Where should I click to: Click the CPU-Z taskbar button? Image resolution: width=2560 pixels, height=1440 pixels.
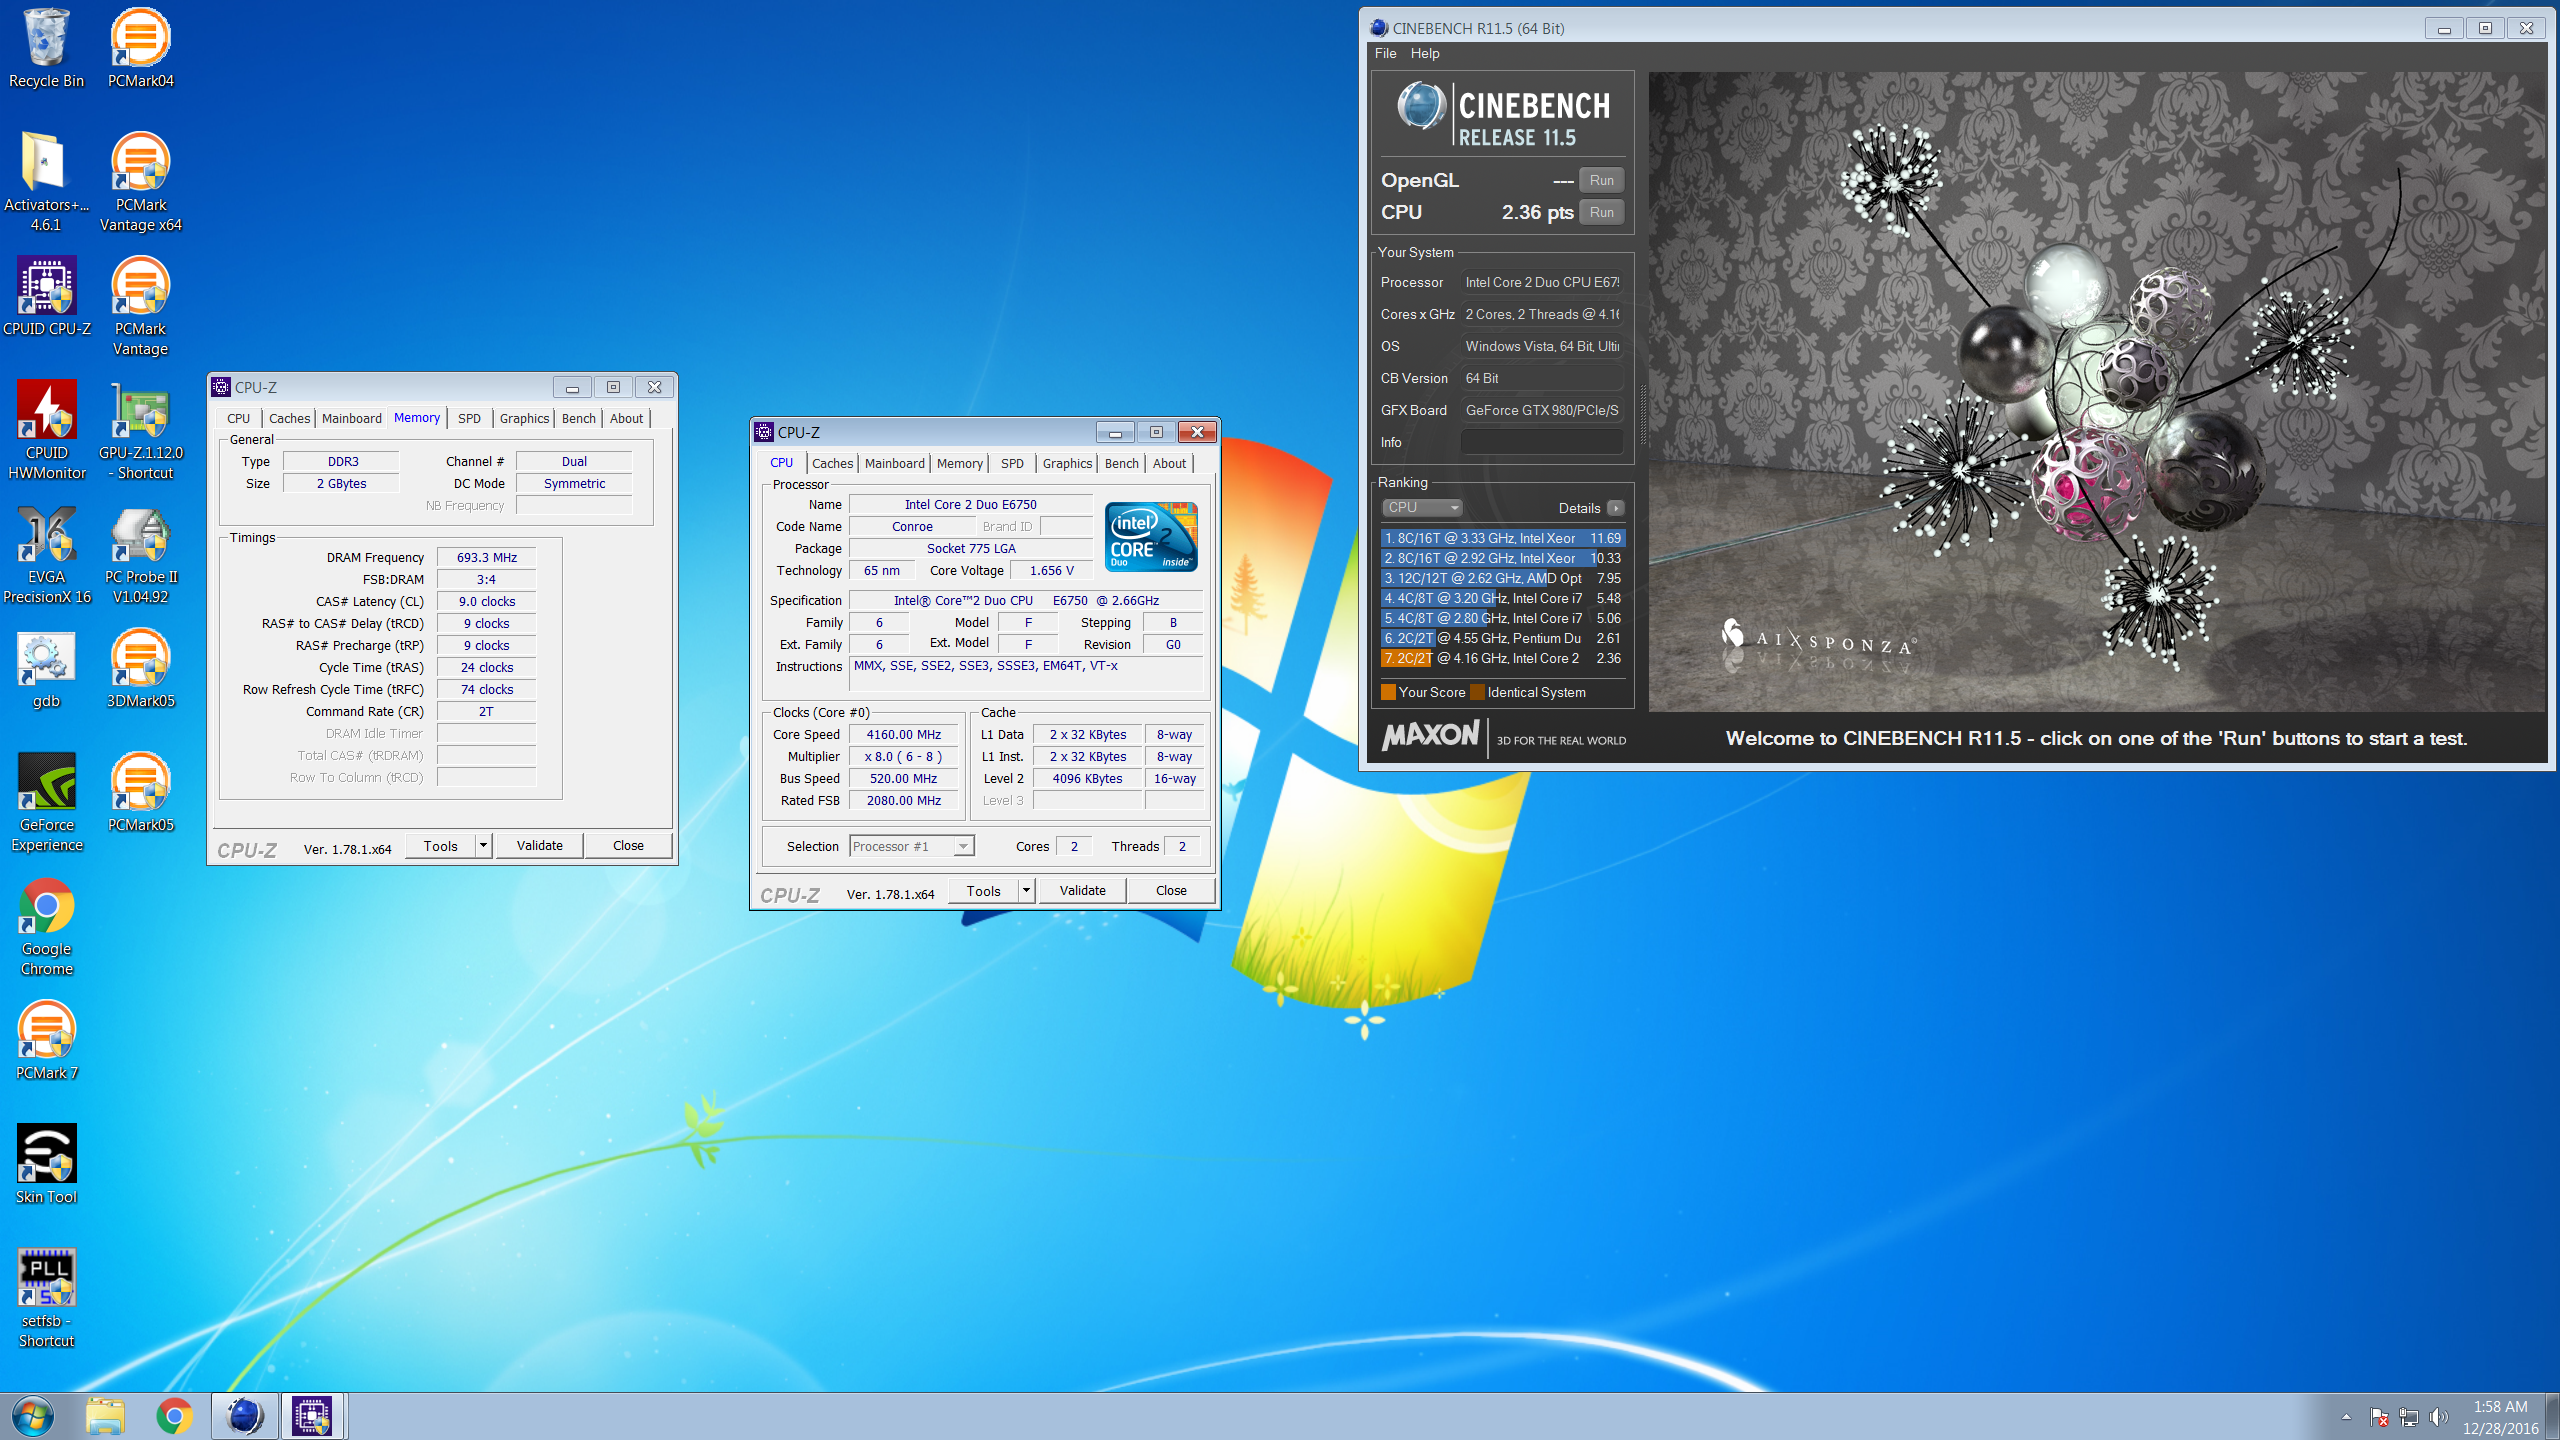(x=313, y=1416)
